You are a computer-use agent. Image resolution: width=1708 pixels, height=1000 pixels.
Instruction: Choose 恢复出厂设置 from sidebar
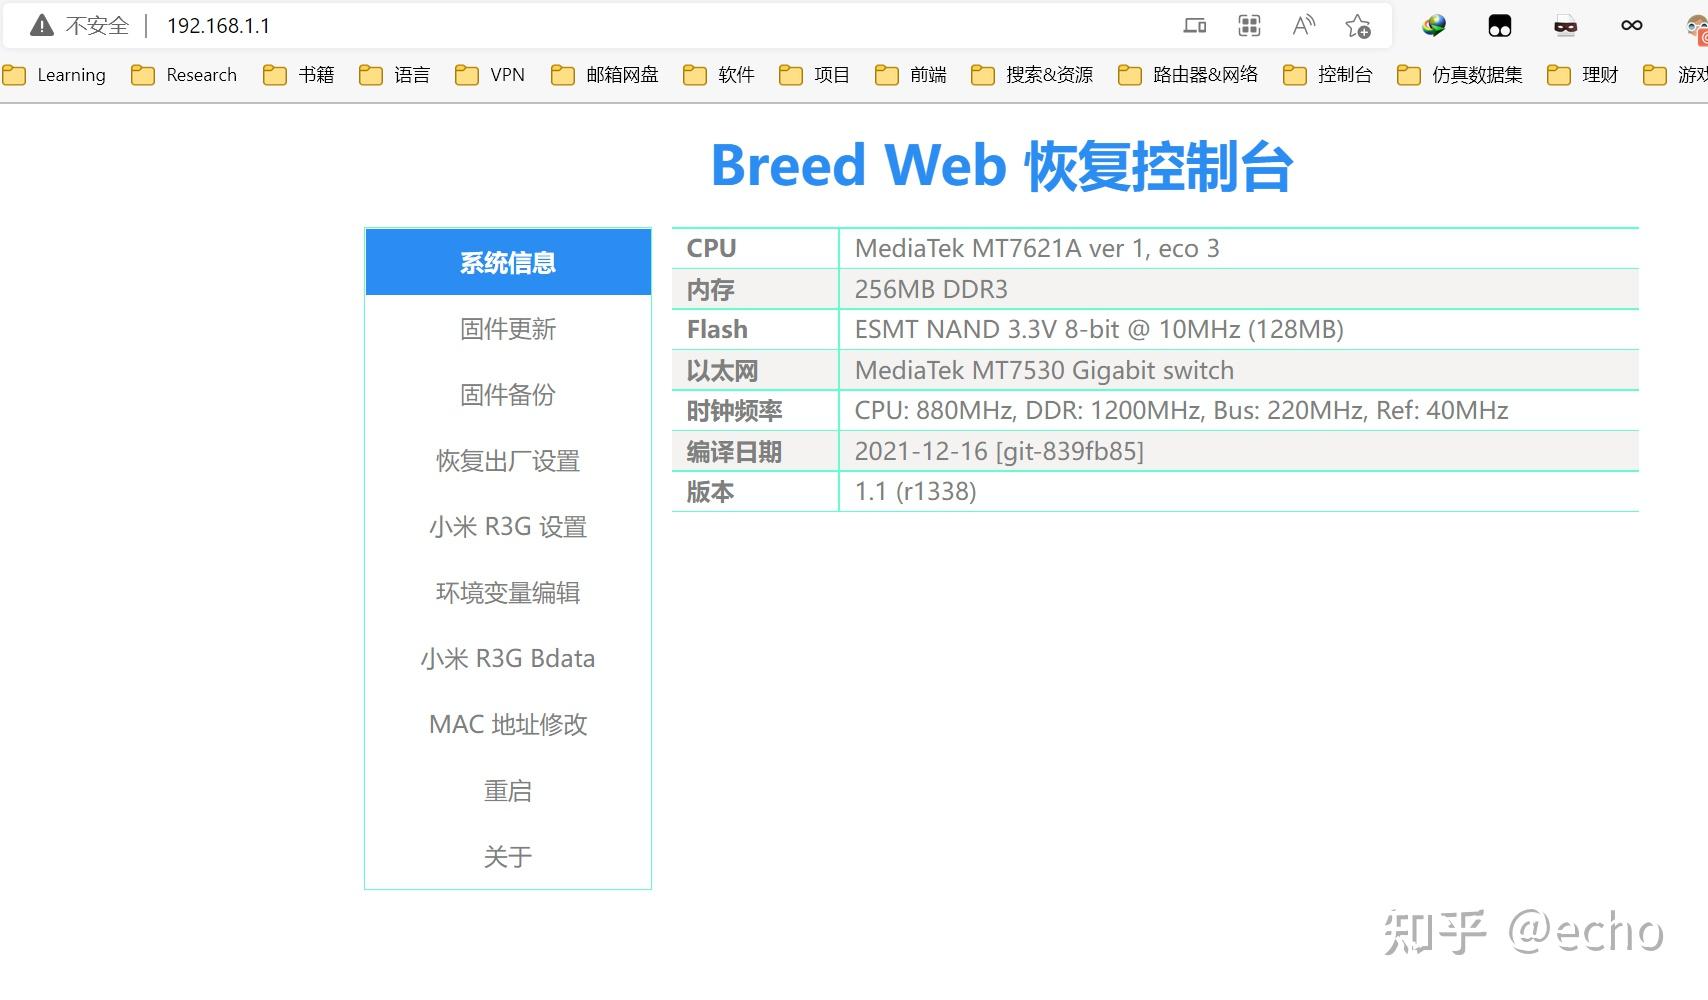click(x=508, y=461)
